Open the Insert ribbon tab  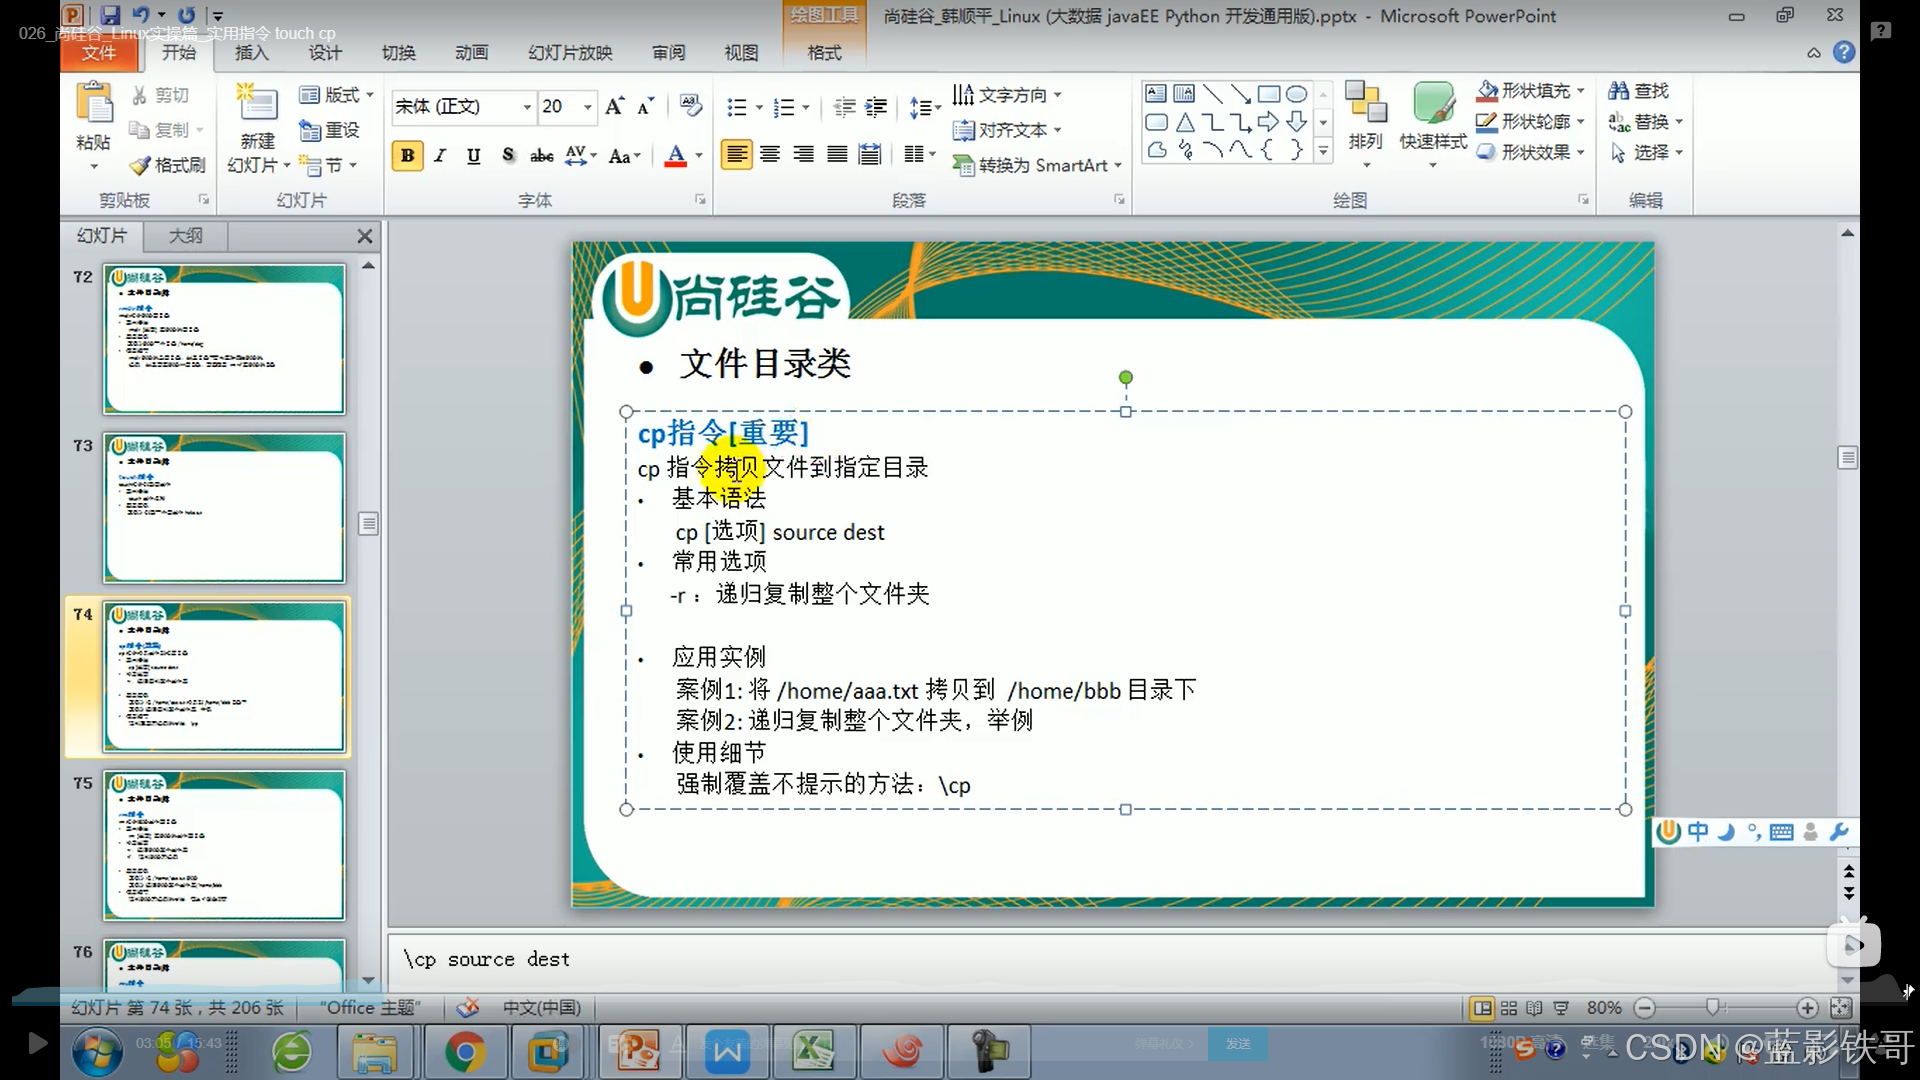point(251,53)
